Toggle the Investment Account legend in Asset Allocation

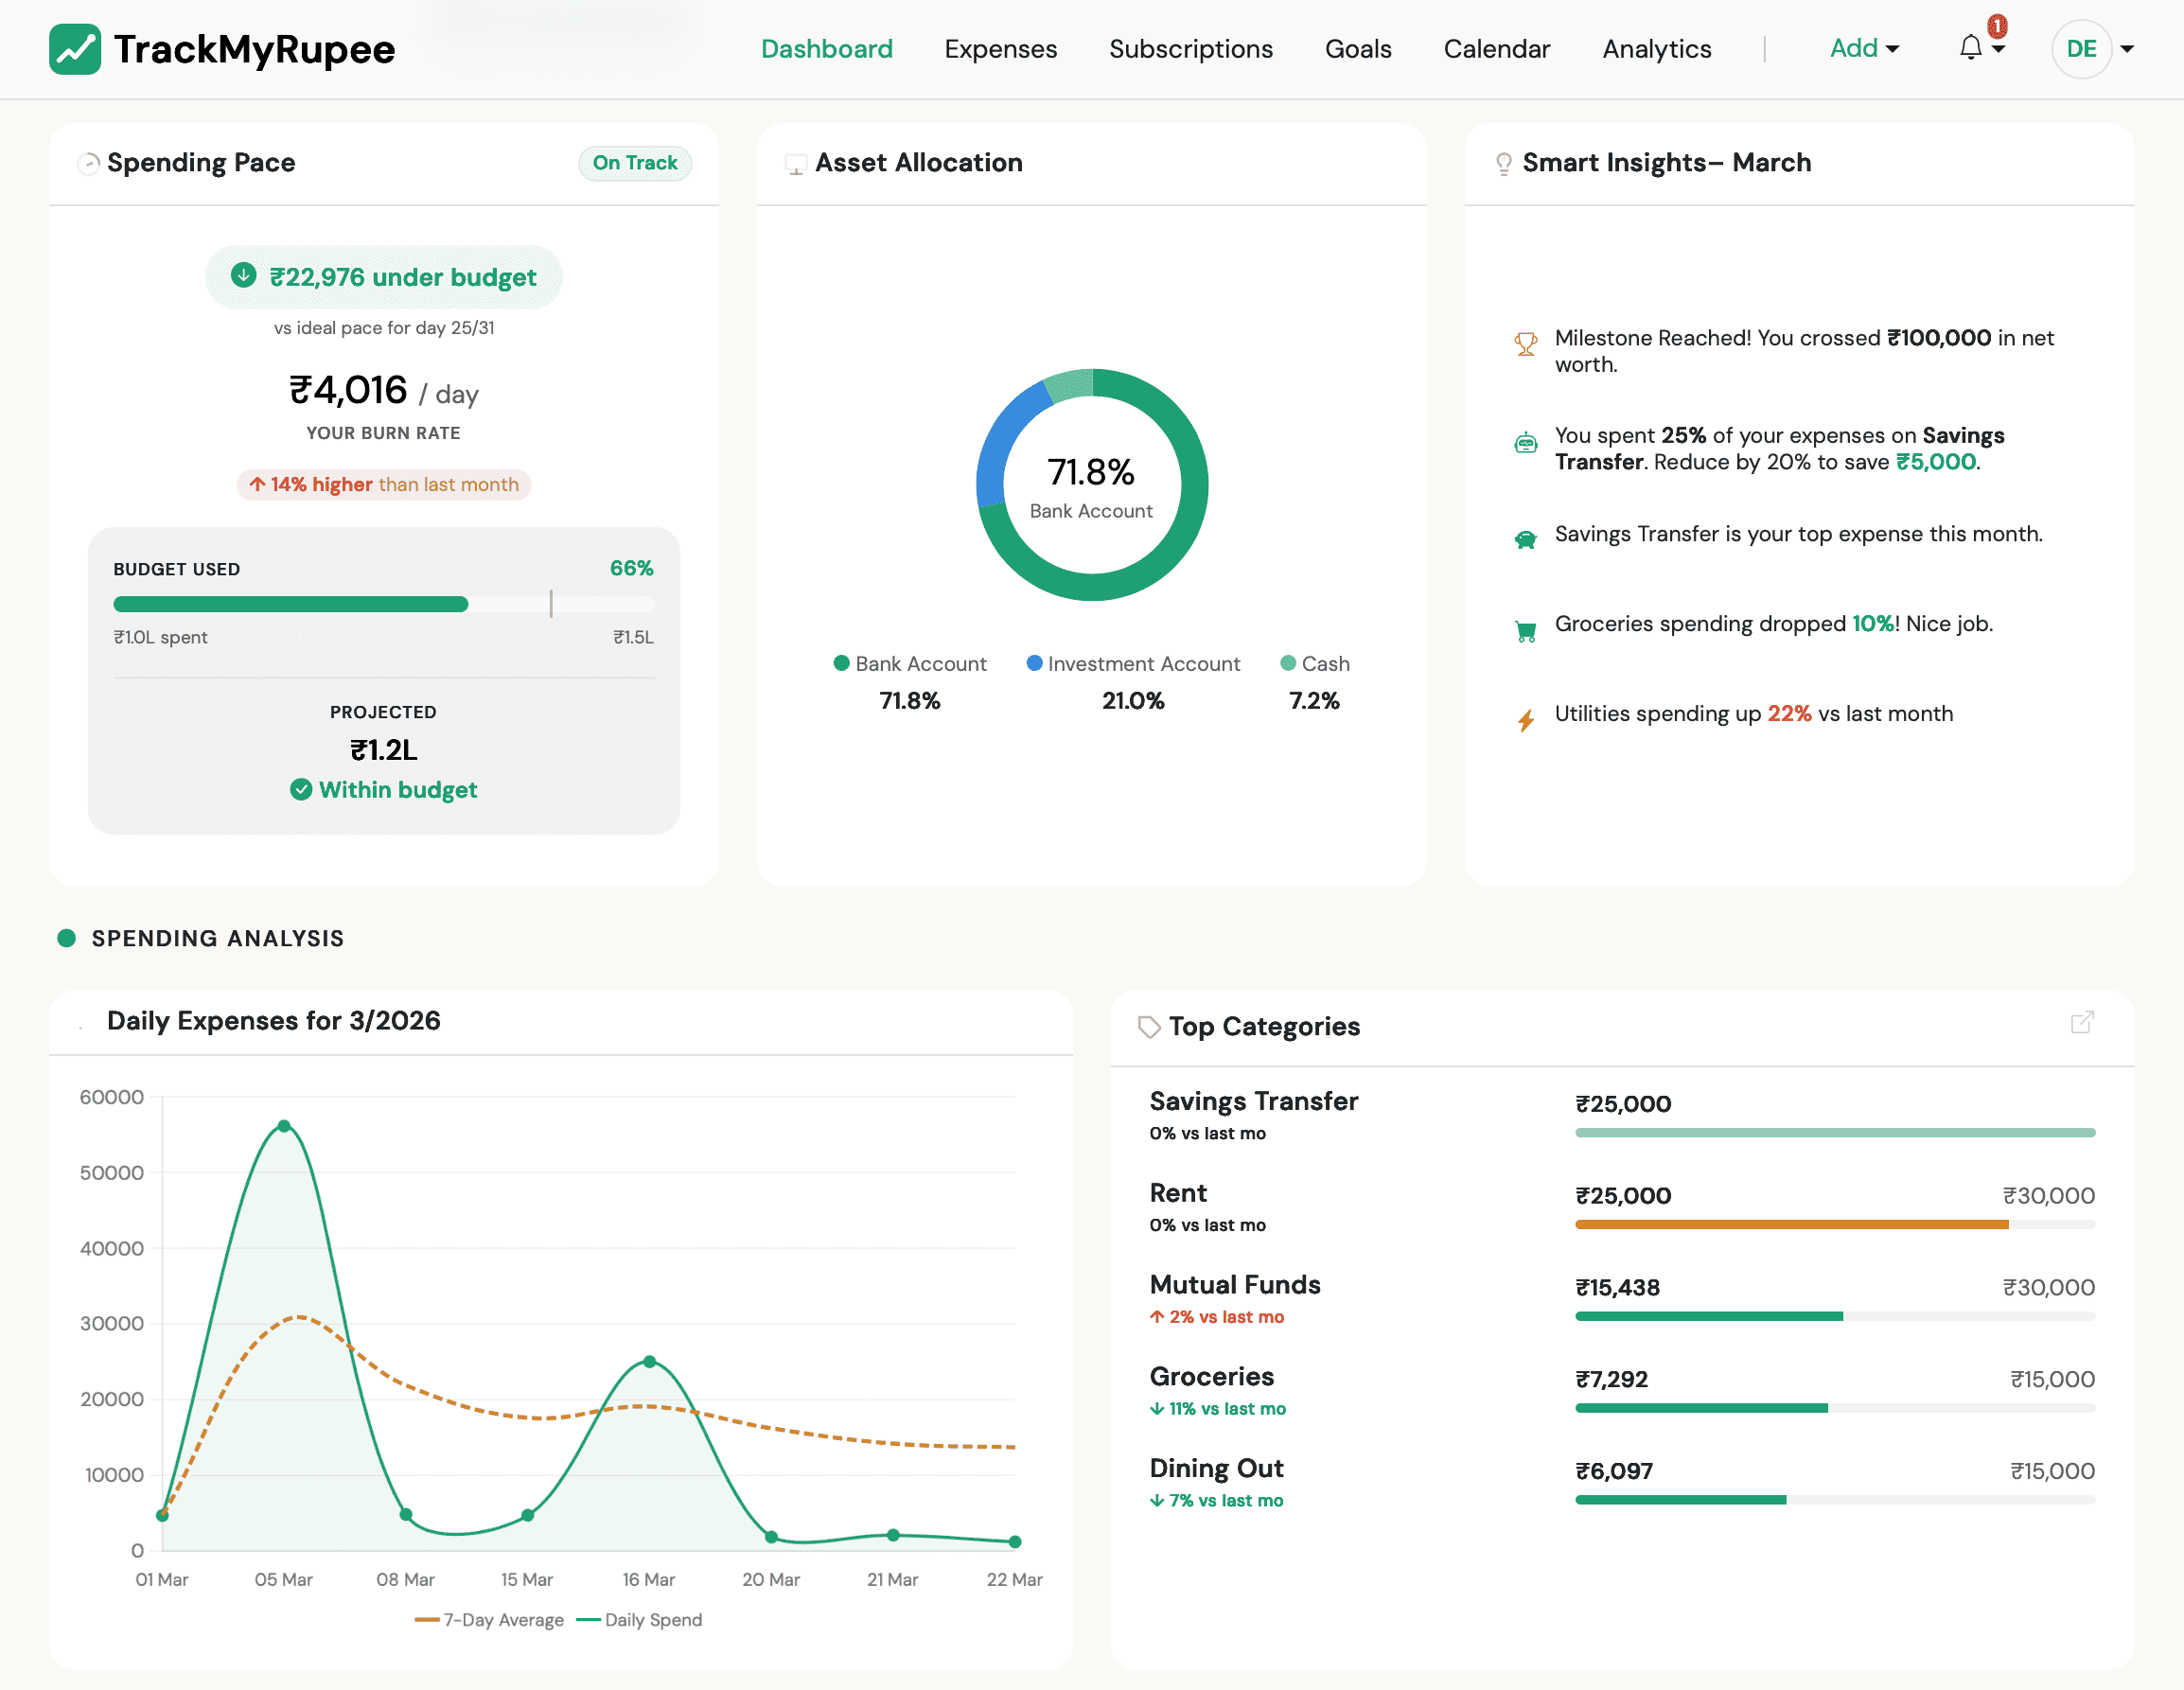point(1133,663)
